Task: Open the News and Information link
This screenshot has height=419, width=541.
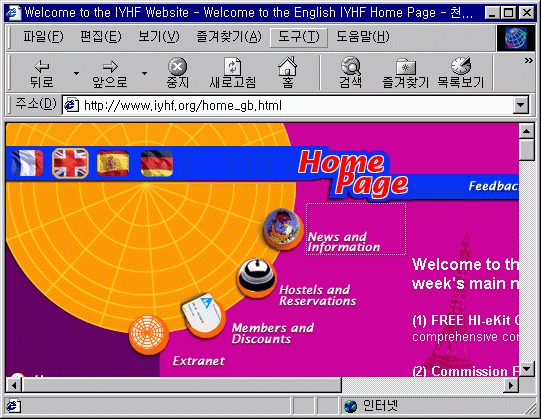Action: click(x=344, y=242)
